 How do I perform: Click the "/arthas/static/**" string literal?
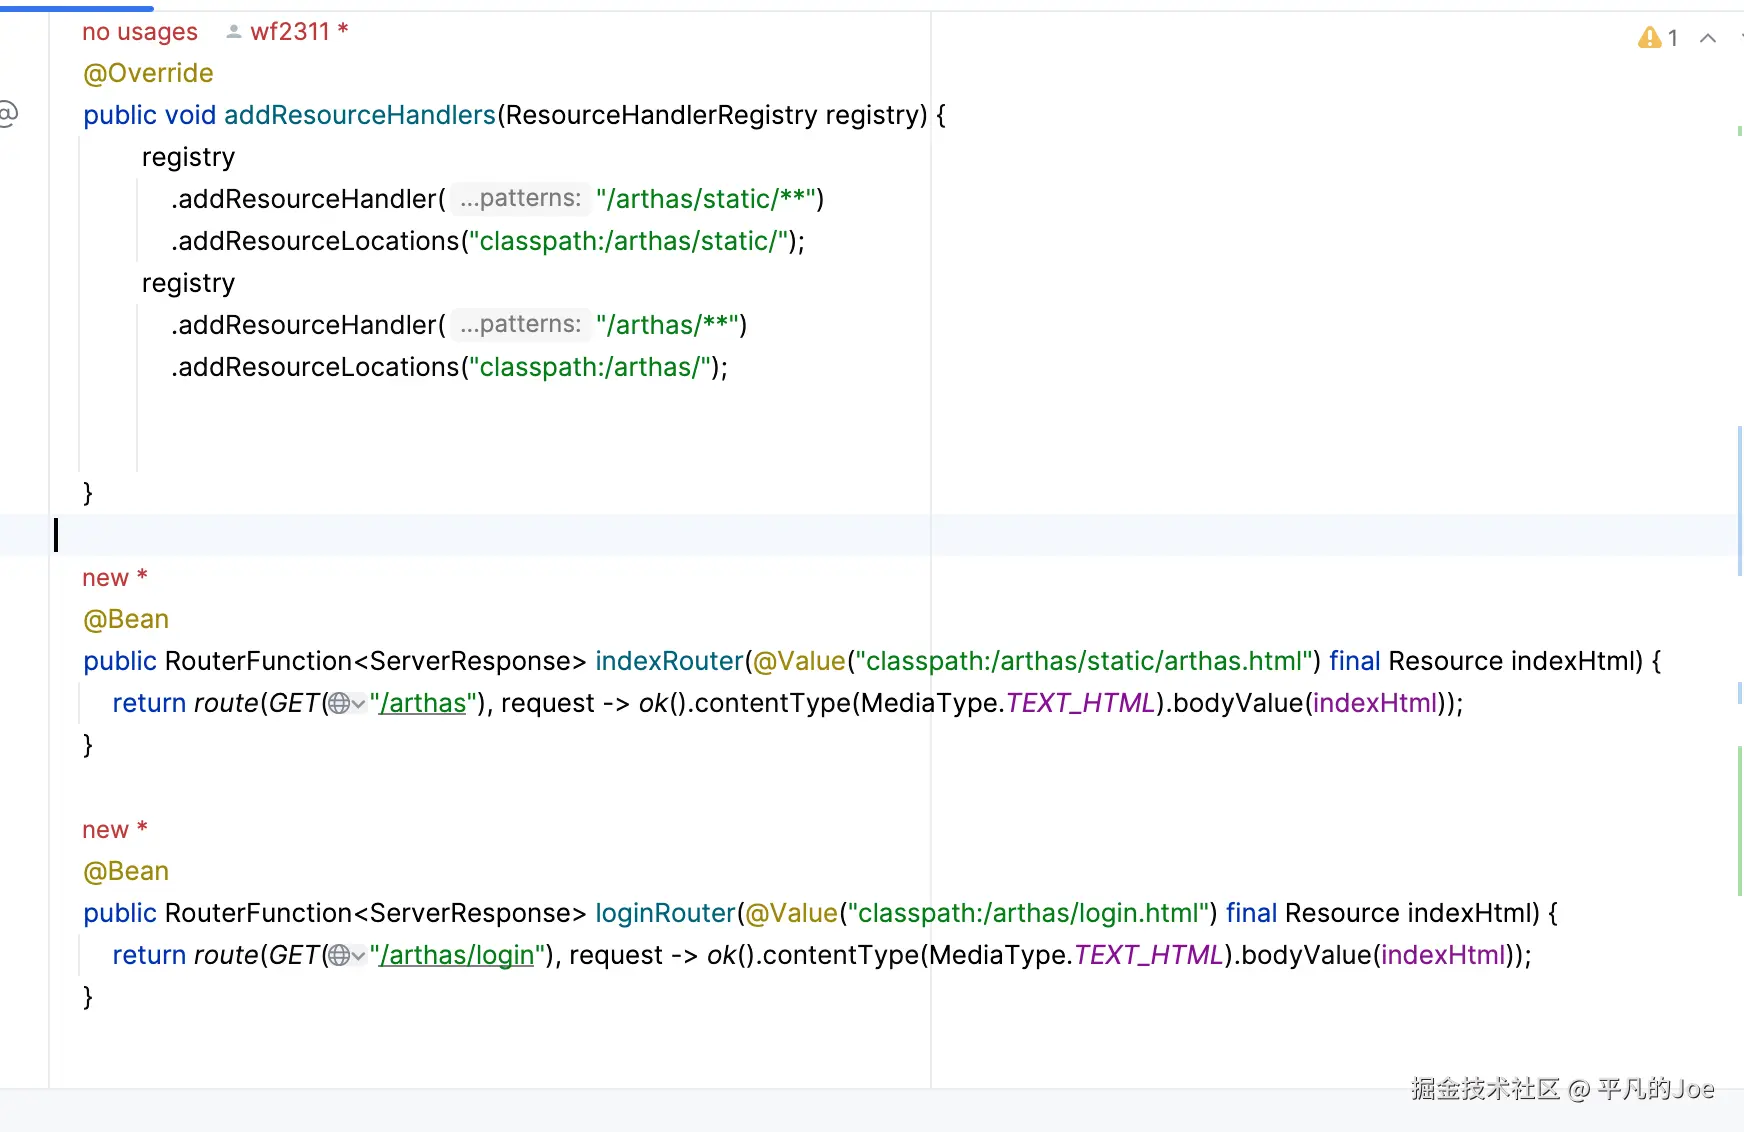pyautogui.click(x=706, y=199)
